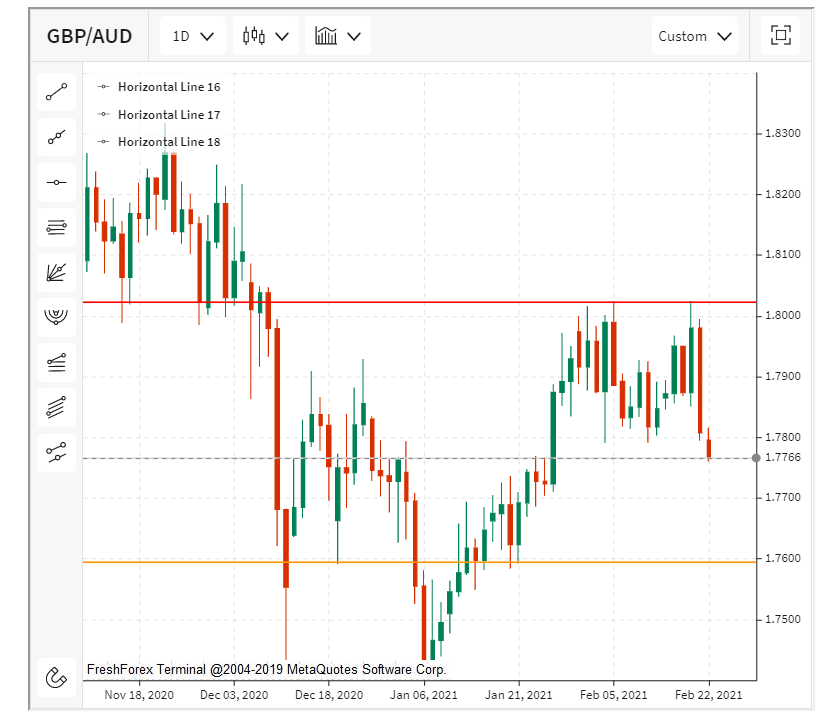Image resolution: width=839 pixels, height=727 pixels.
Task: Click the 1.8000 price axis label
Action: point(783,315)
